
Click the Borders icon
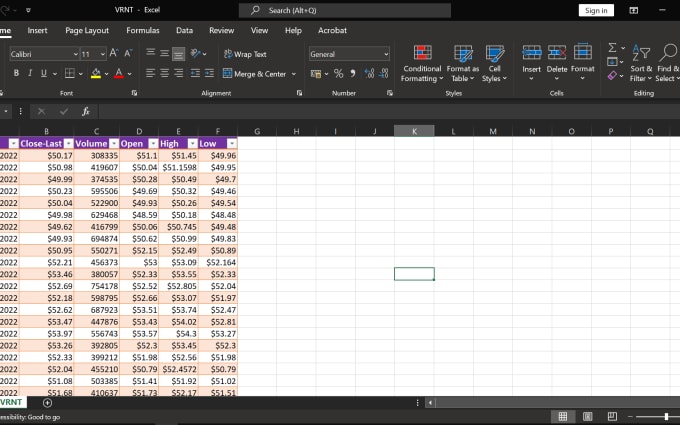tap(69, 73)
